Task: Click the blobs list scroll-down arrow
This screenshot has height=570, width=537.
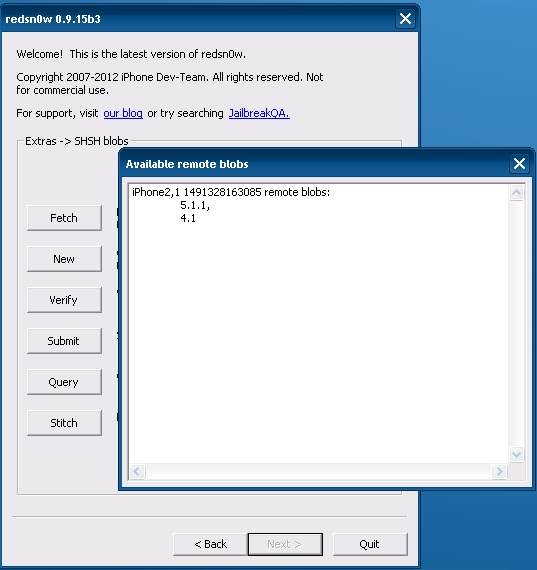Action: click(x=516, y=454)
